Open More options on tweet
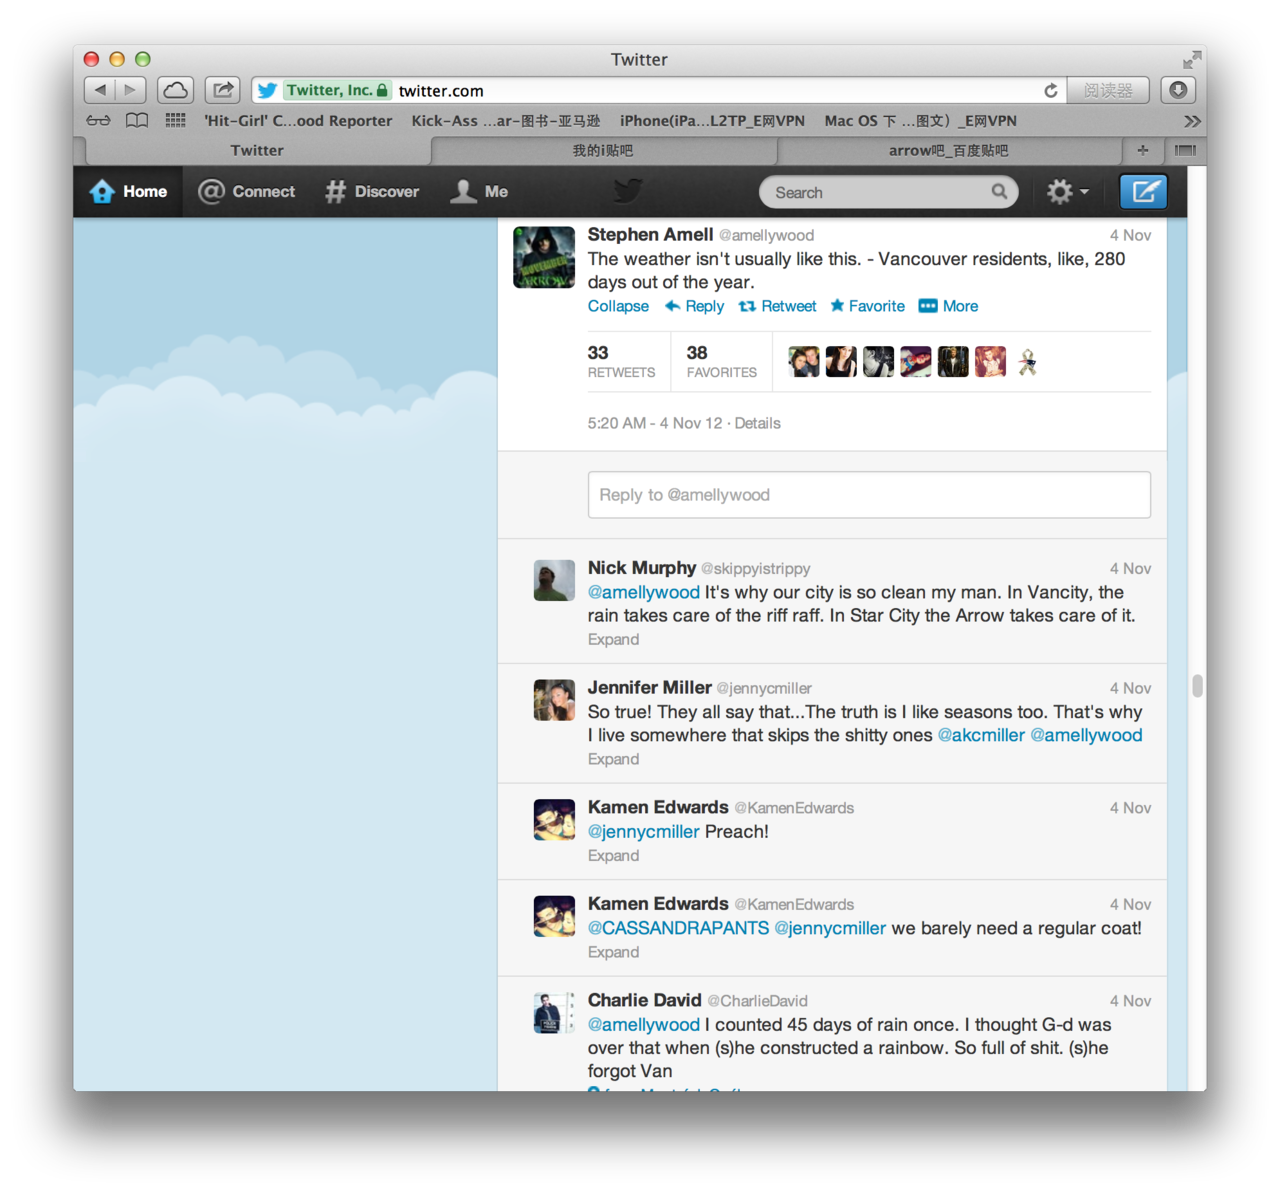Viewport: 1280px width, 1193px height. coord(948,306)
